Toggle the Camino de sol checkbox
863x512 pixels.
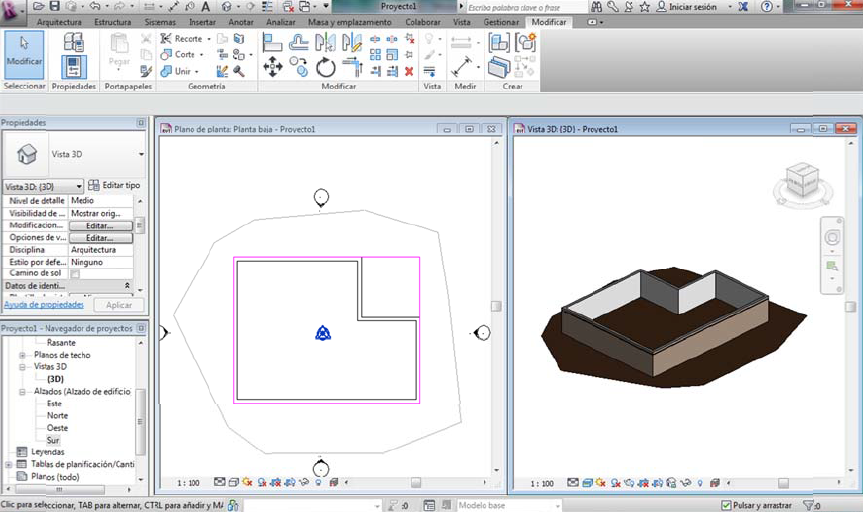(x=75, y=274)
